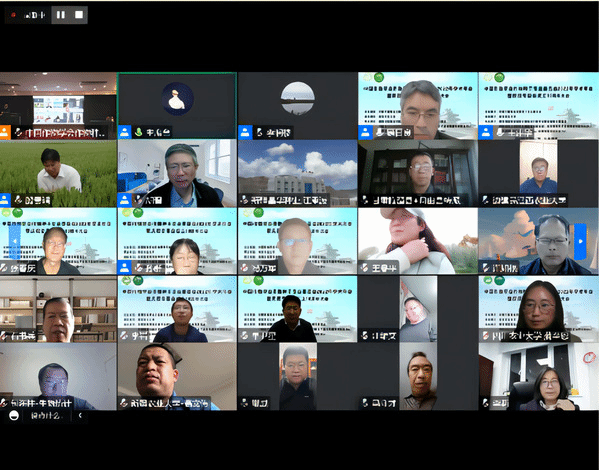599x470 pixels.
Task: Click muted mic icon on cloud-building tile
Action: tap(244, 199)
